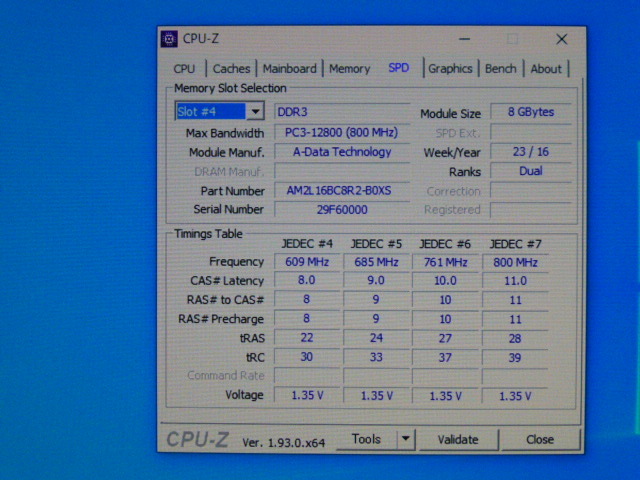Screen dimensions: 640x480
Task: Open the Tools dropdown arrow menu
Action: pos(406,439)
